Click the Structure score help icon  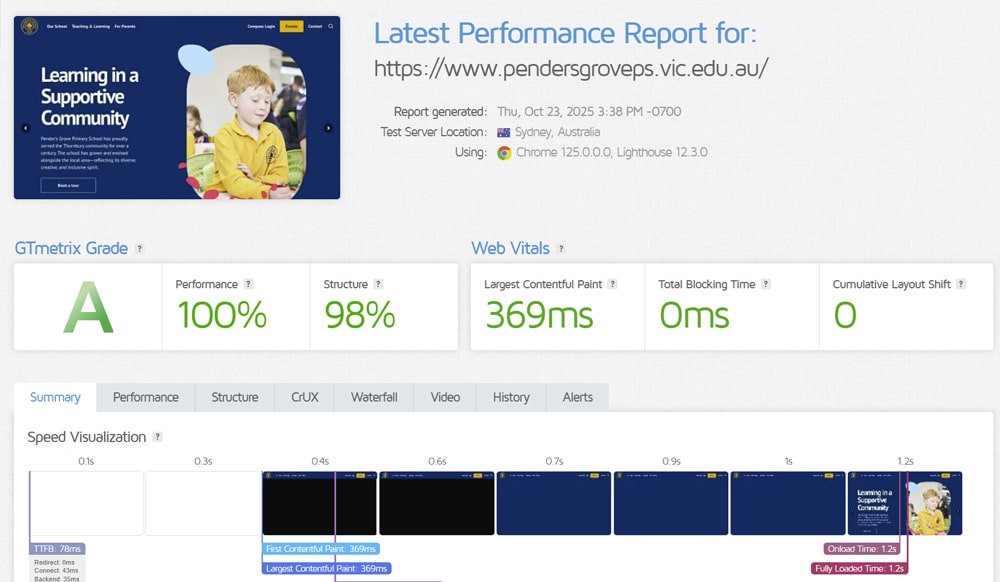point(378,284)
